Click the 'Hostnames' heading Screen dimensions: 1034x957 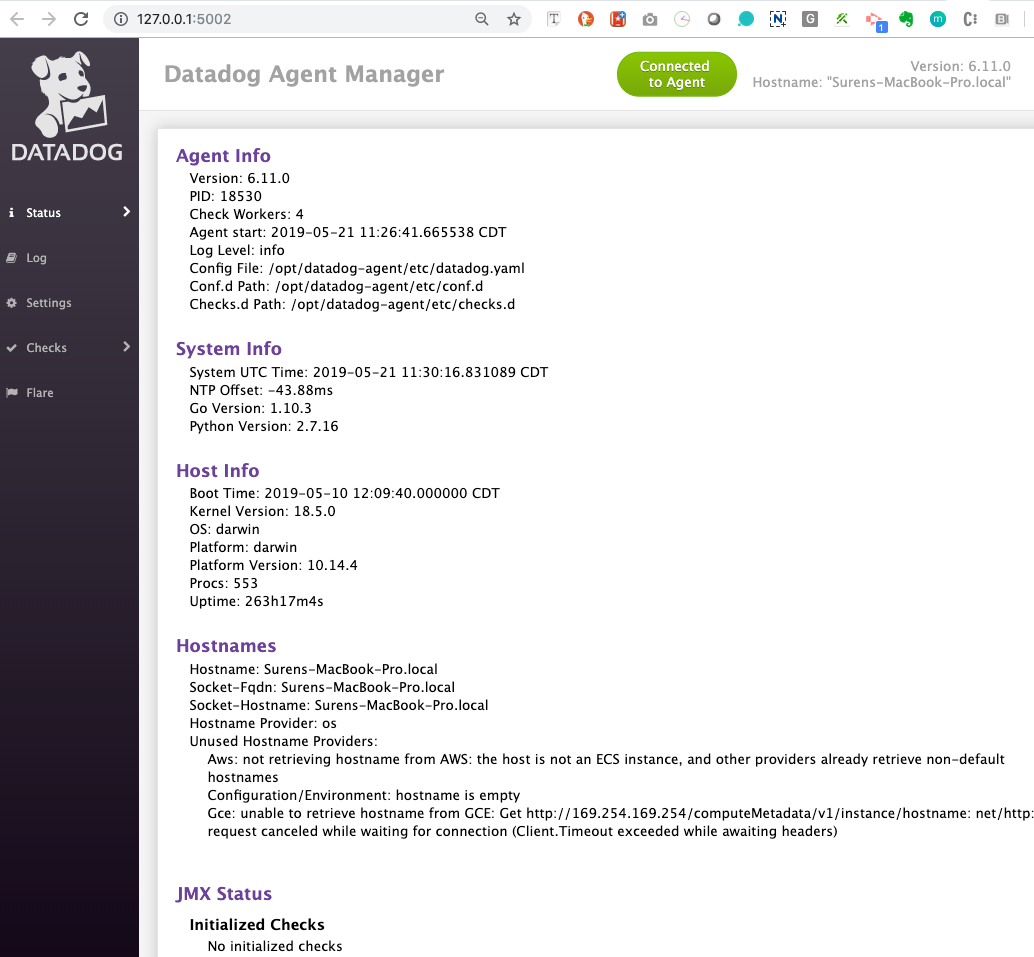pyautogui.click(x=226, y=646)
